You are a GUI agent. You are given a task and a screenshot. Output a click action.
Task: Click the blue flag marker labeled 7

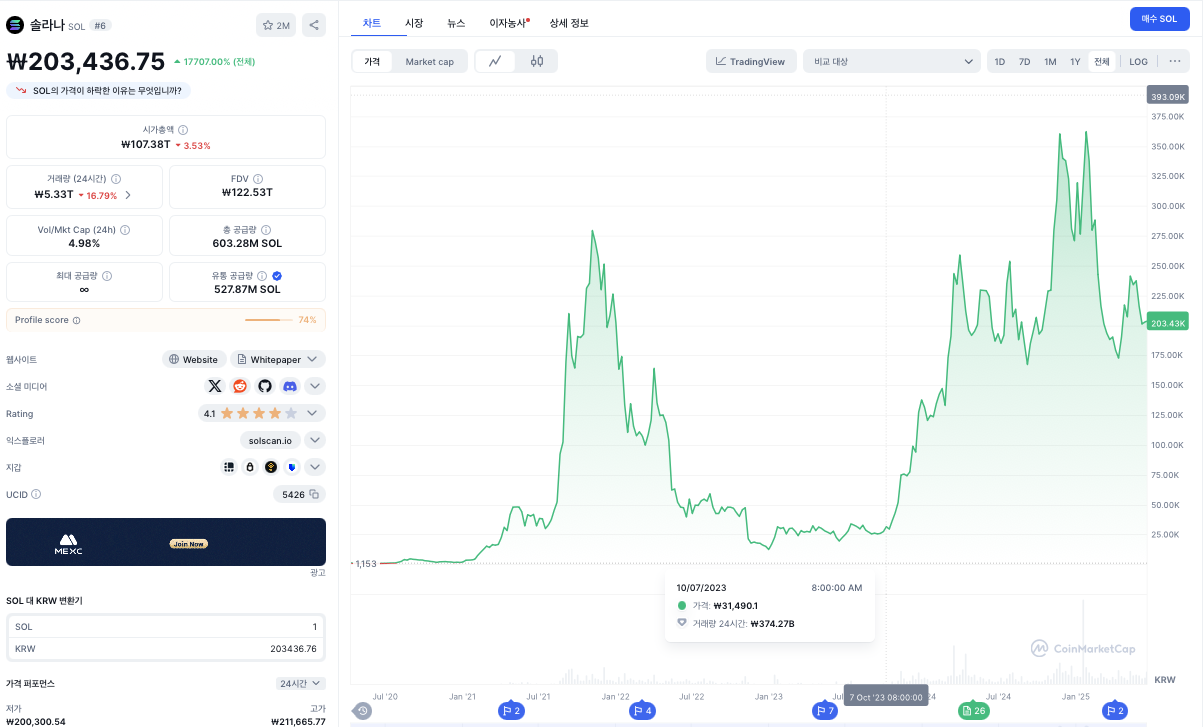825,711
